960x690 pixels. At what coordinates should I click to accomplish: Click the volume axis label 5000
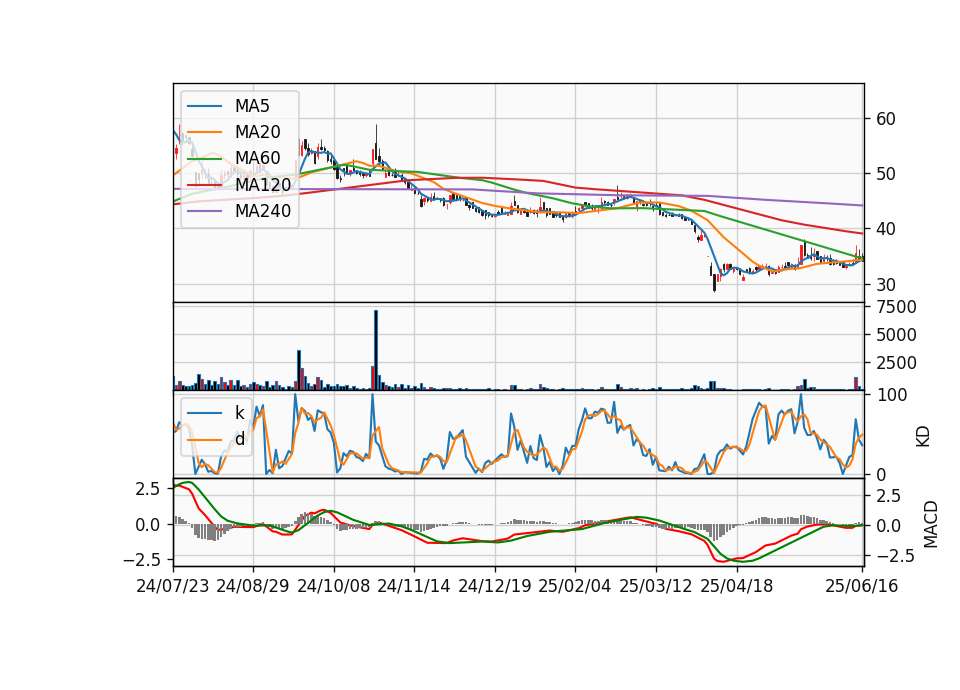[x=896, y=335]
